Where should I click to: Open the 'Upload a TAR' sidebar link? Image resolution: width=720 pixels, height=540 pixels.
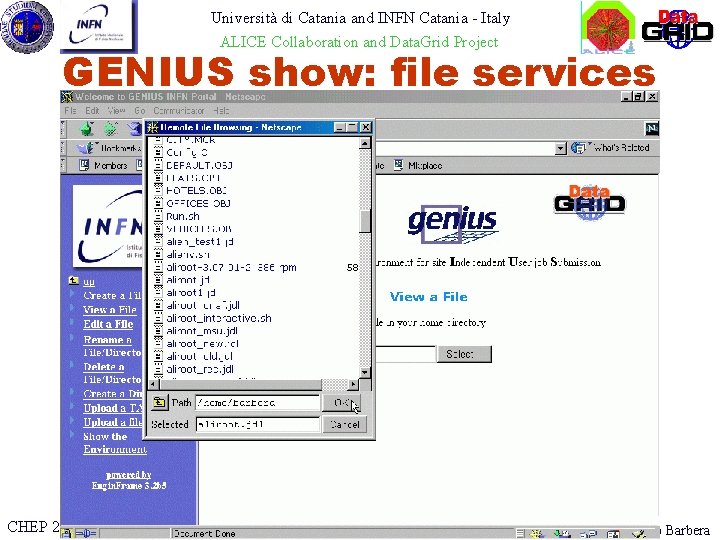click(x=112, y=408)
